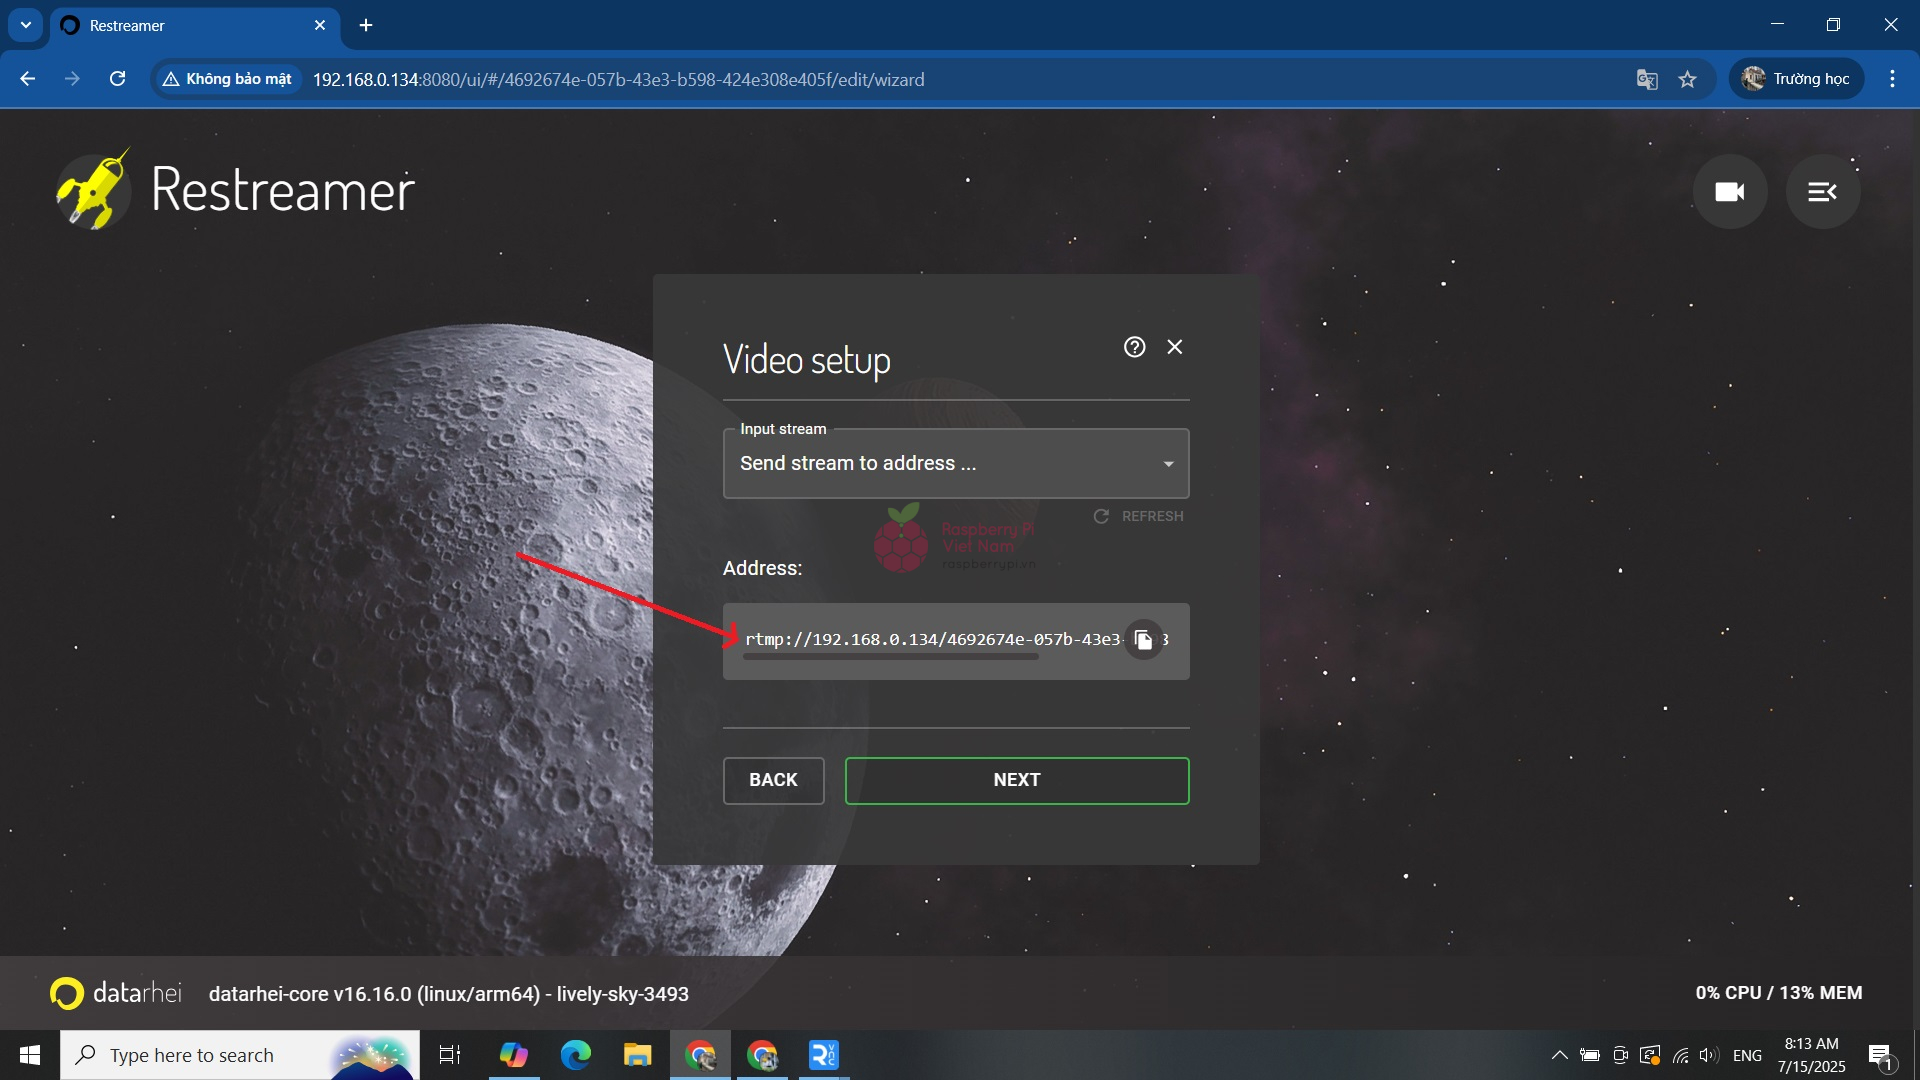Viewport: 1920px width, 1080px height.
Task: Go BACK in the wizard
Action: coord(773,780)
